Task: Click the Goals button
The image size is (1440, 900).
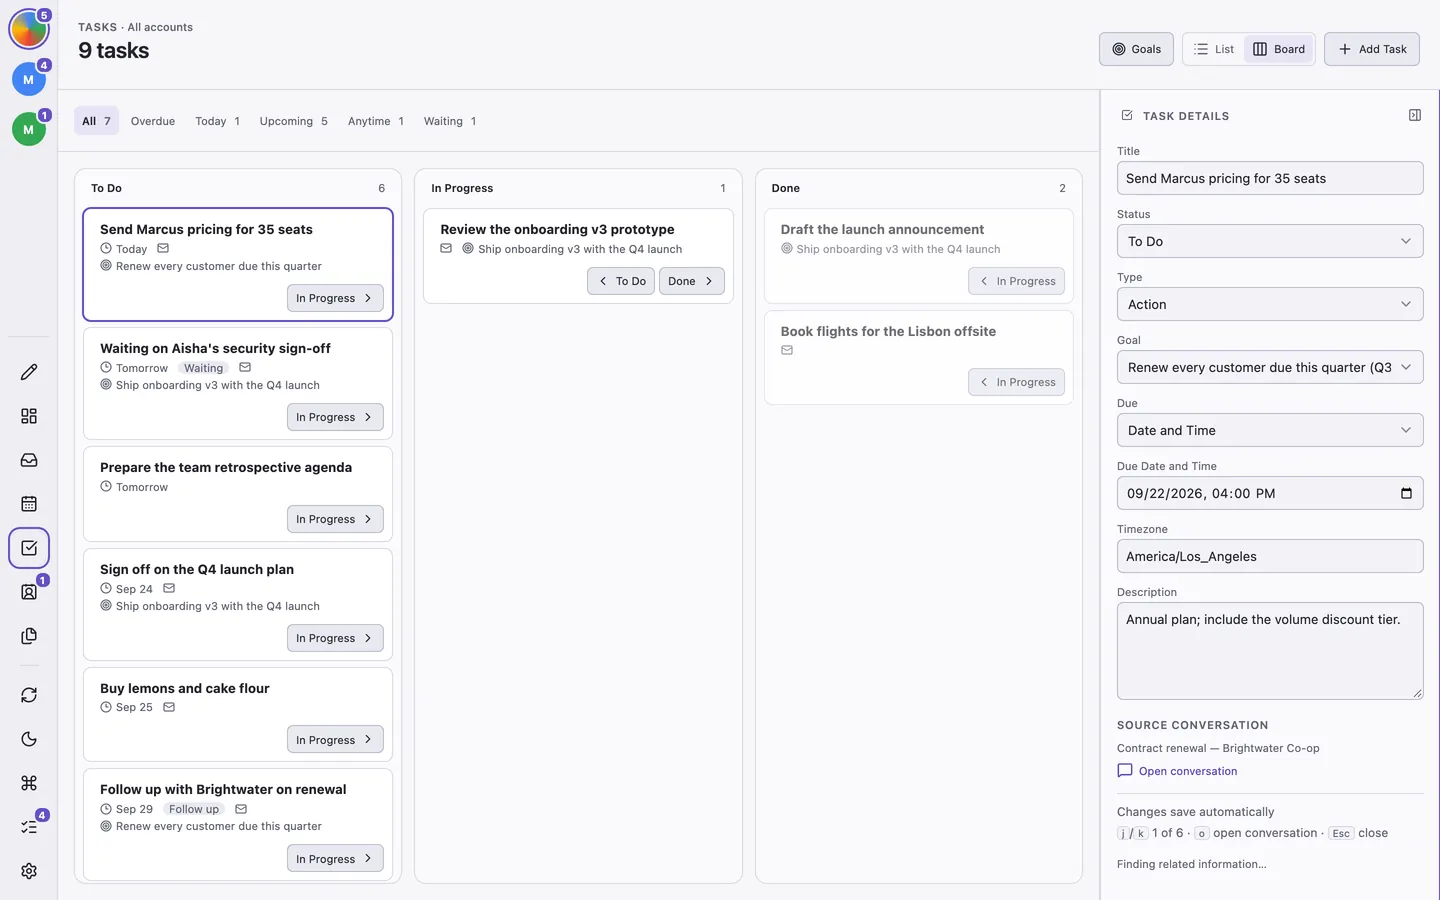Action: point(1136,49)
